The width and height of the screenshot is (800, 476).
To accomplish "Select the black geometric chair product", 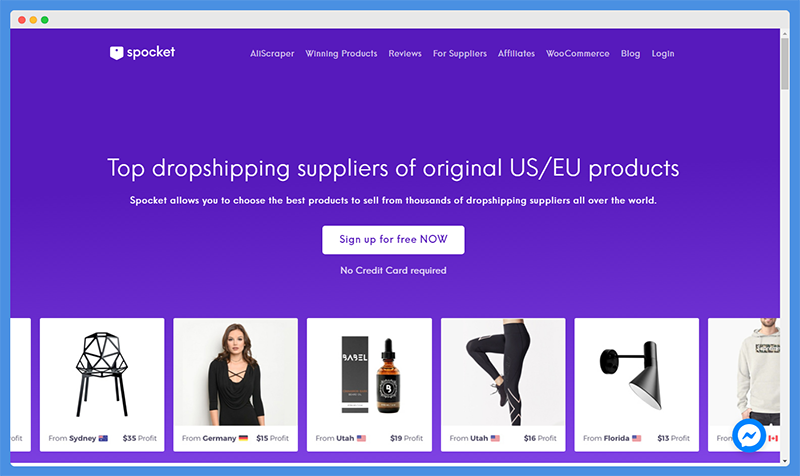I will pos(102,374).
